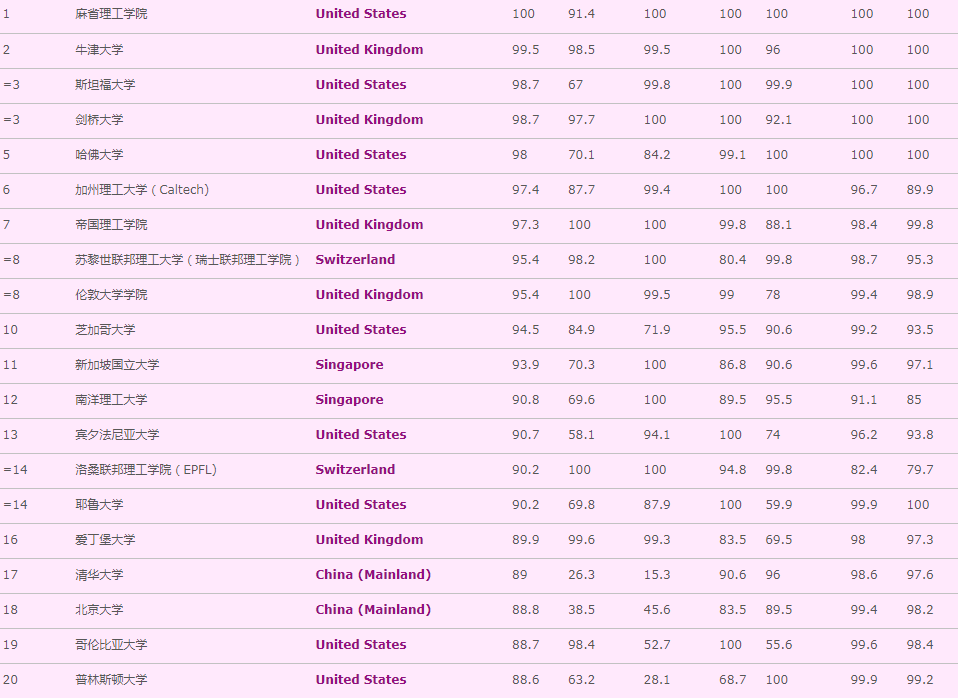Click score 58.1 in the 宾夕法尼亚大学 row
The image size is (959, 698).
tap(581, 434)
